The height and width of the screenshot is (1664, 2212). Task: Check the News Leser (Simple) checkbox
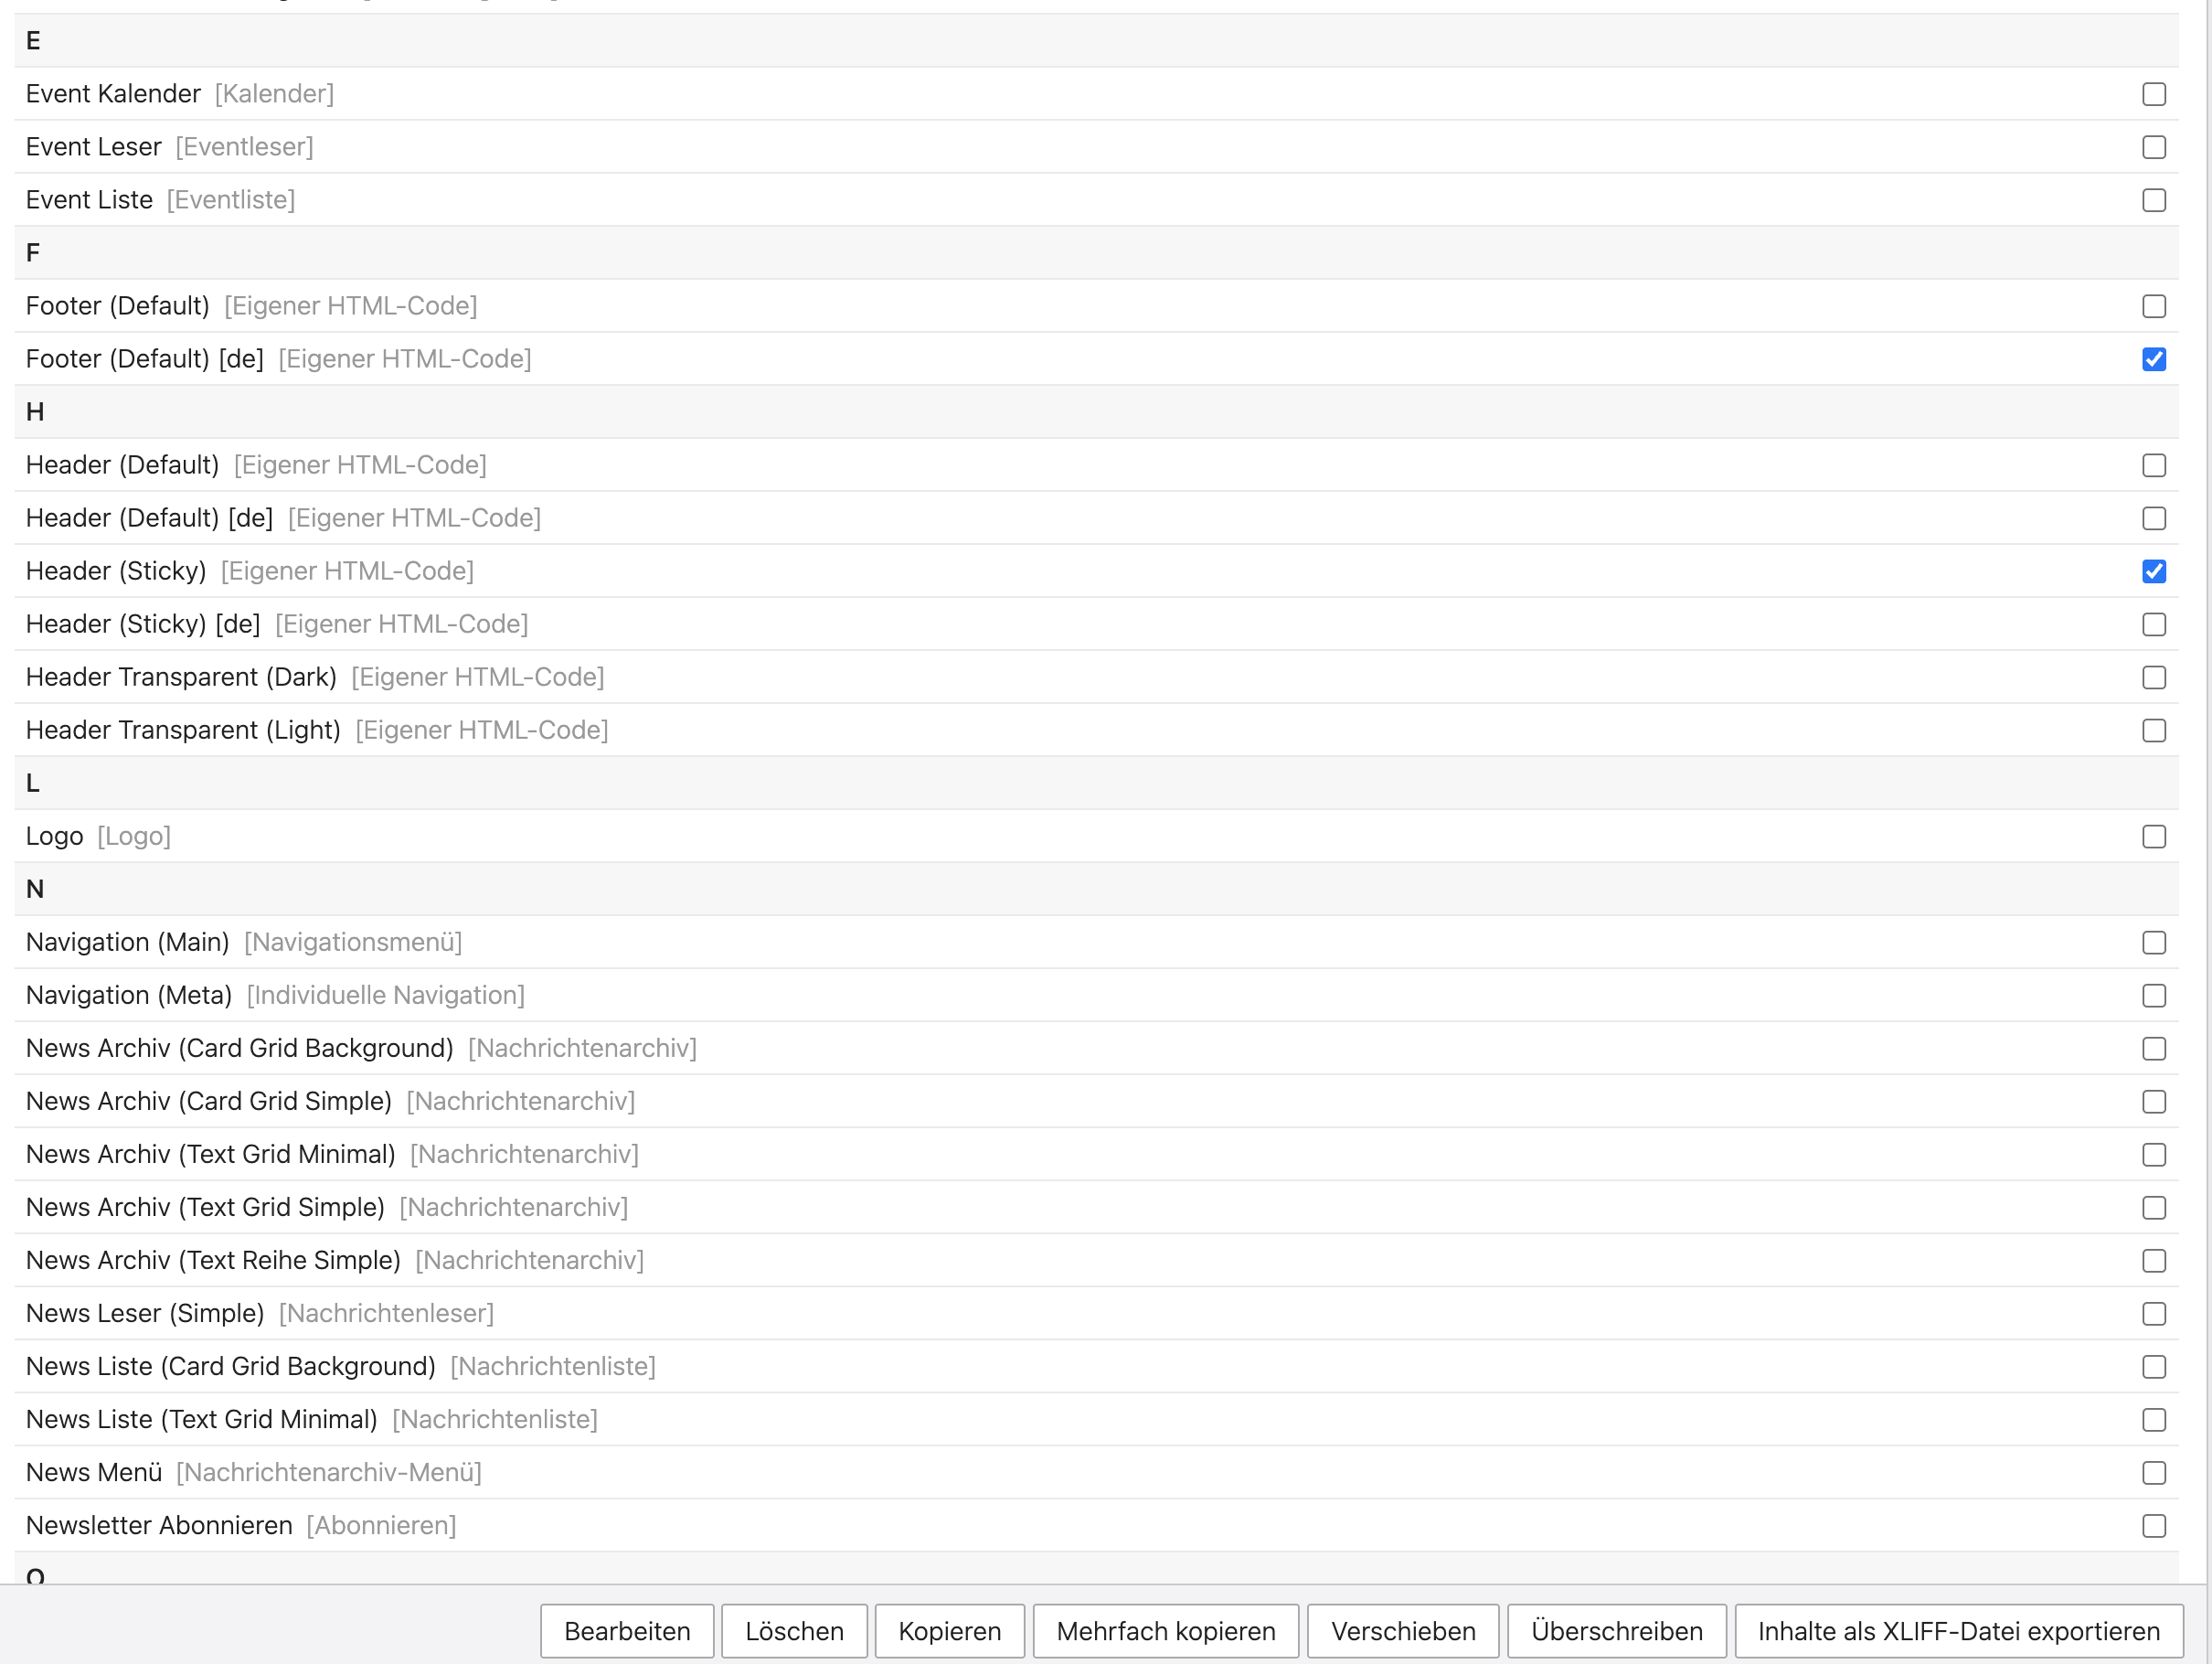pos(2154,1313)
